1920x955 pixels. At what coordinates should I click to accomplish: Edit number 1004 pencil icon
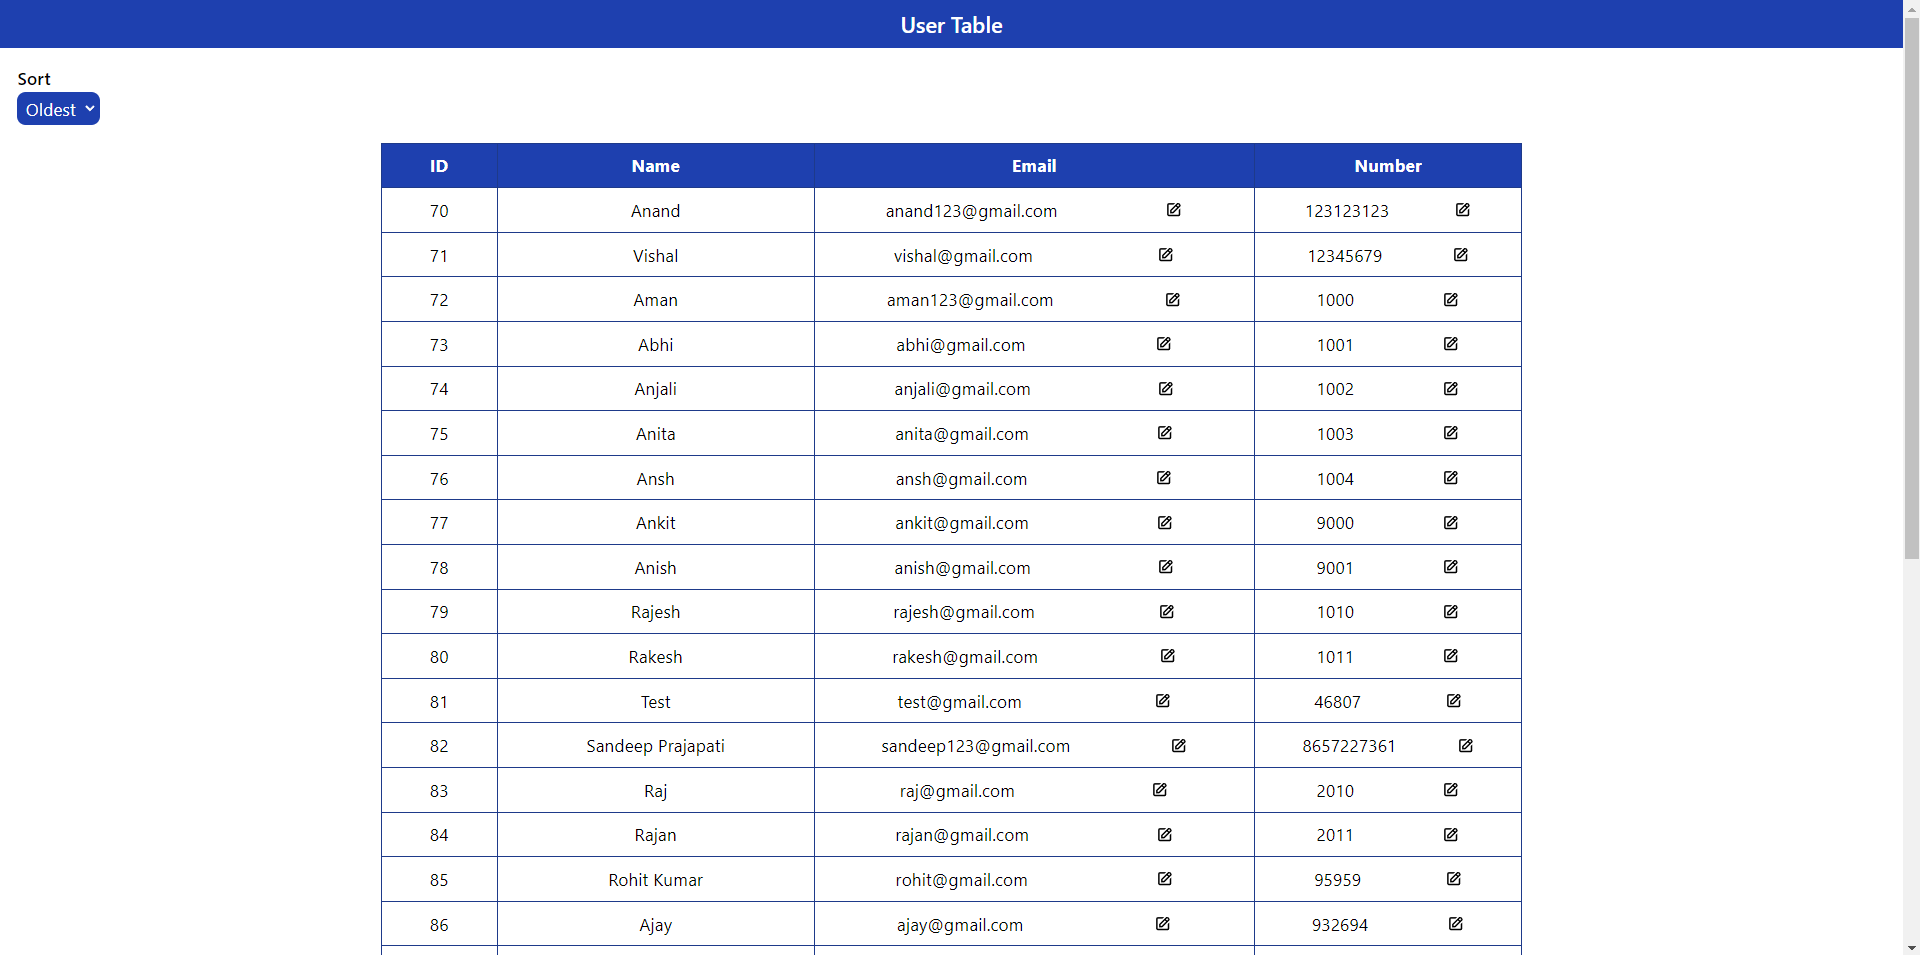click(1451, 478)
